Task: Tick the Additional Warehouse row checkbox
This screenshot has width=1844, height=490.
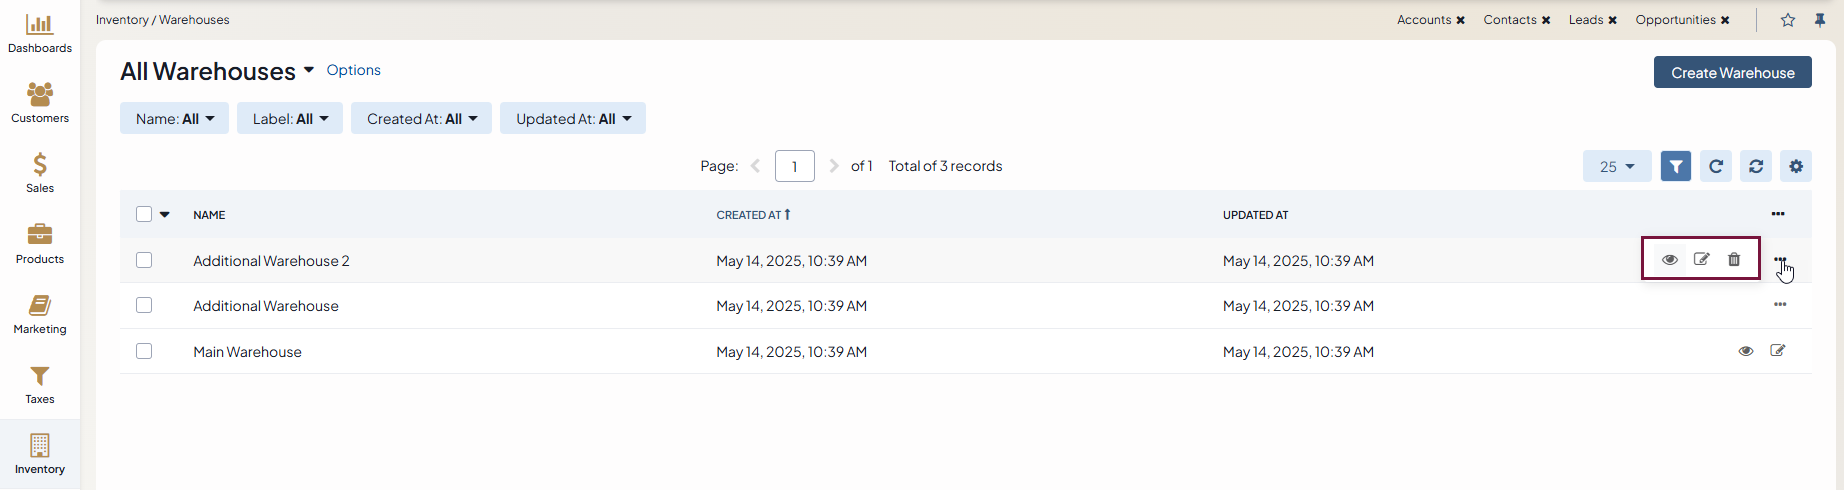Action: pos(144,305)
